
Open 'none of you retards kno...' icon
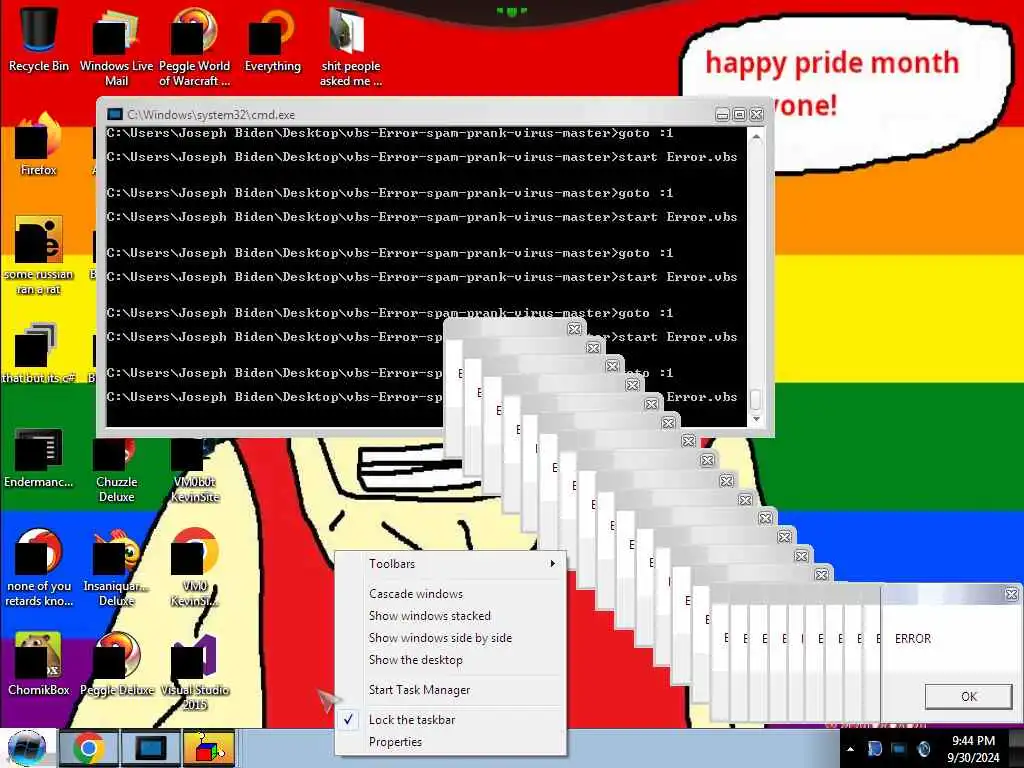point(39,568)
